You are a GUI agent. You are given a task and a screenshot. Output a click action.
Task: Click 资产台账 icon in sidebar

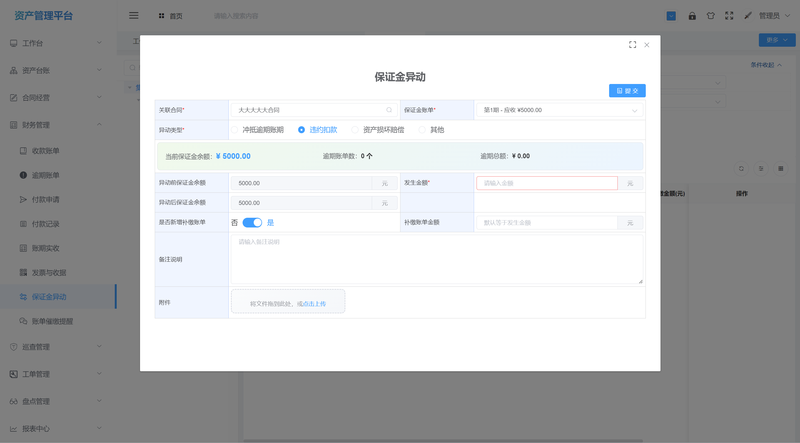pyautogui.click(x=14, y=70)
